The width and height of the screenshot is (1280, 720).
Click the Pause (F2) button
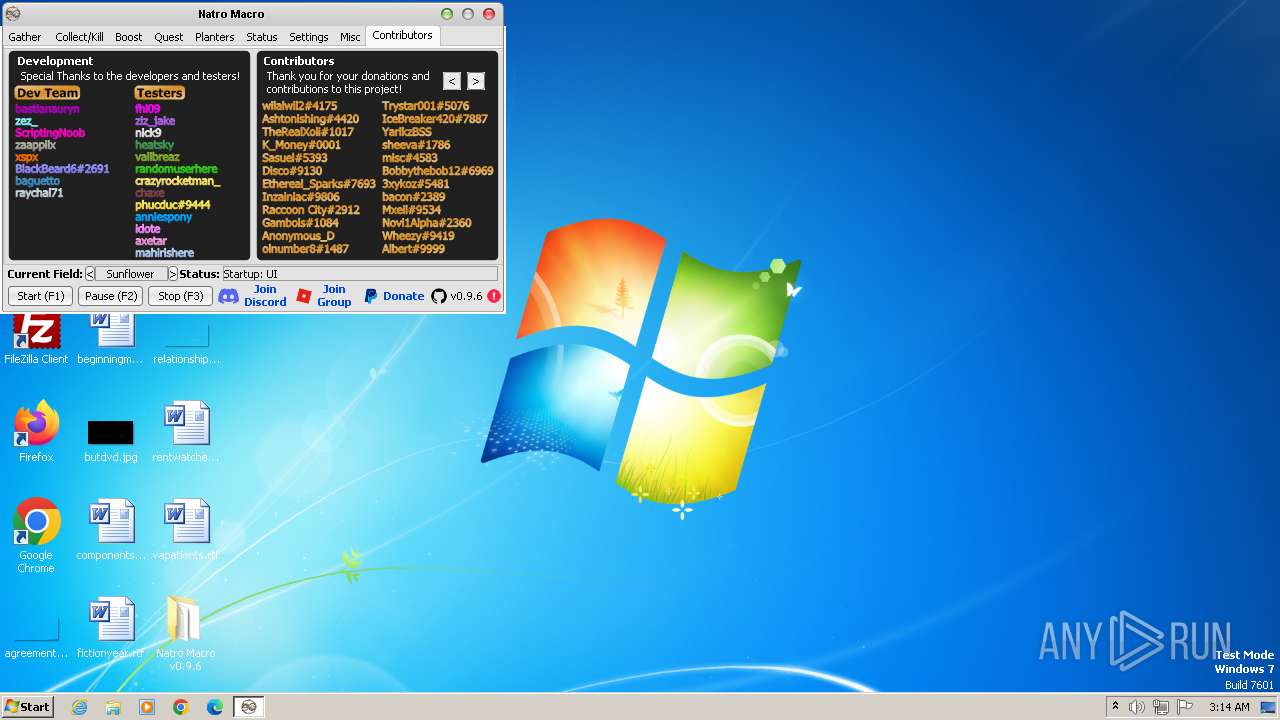(111, 296)
